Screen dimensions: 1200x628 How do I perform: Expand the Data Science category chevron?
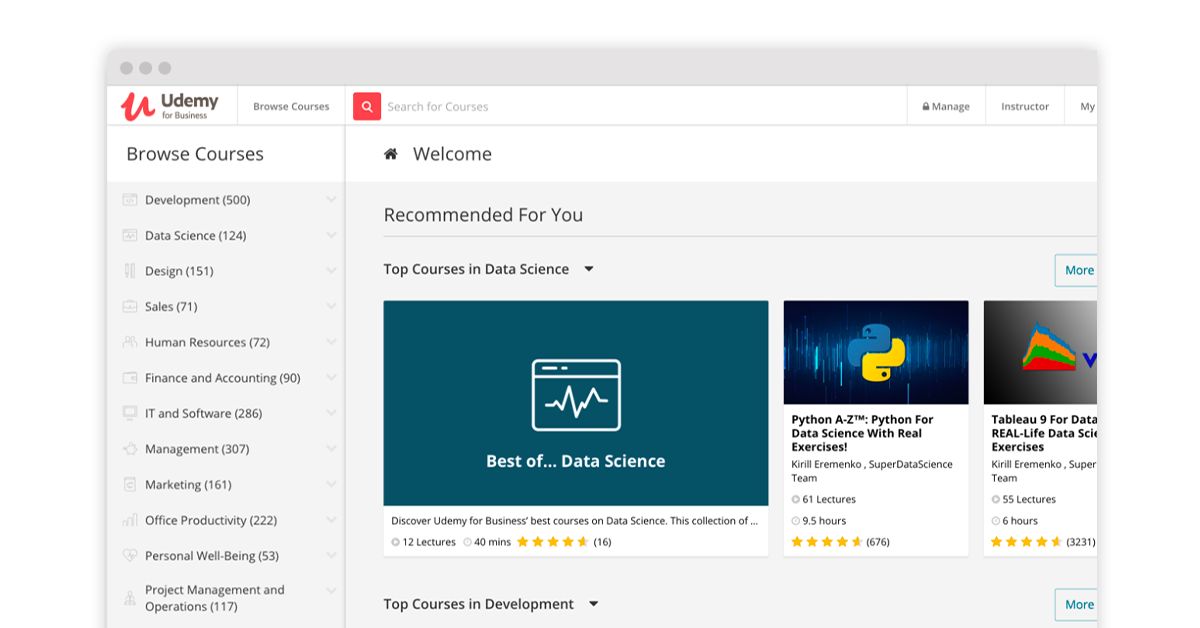[331, 236]
